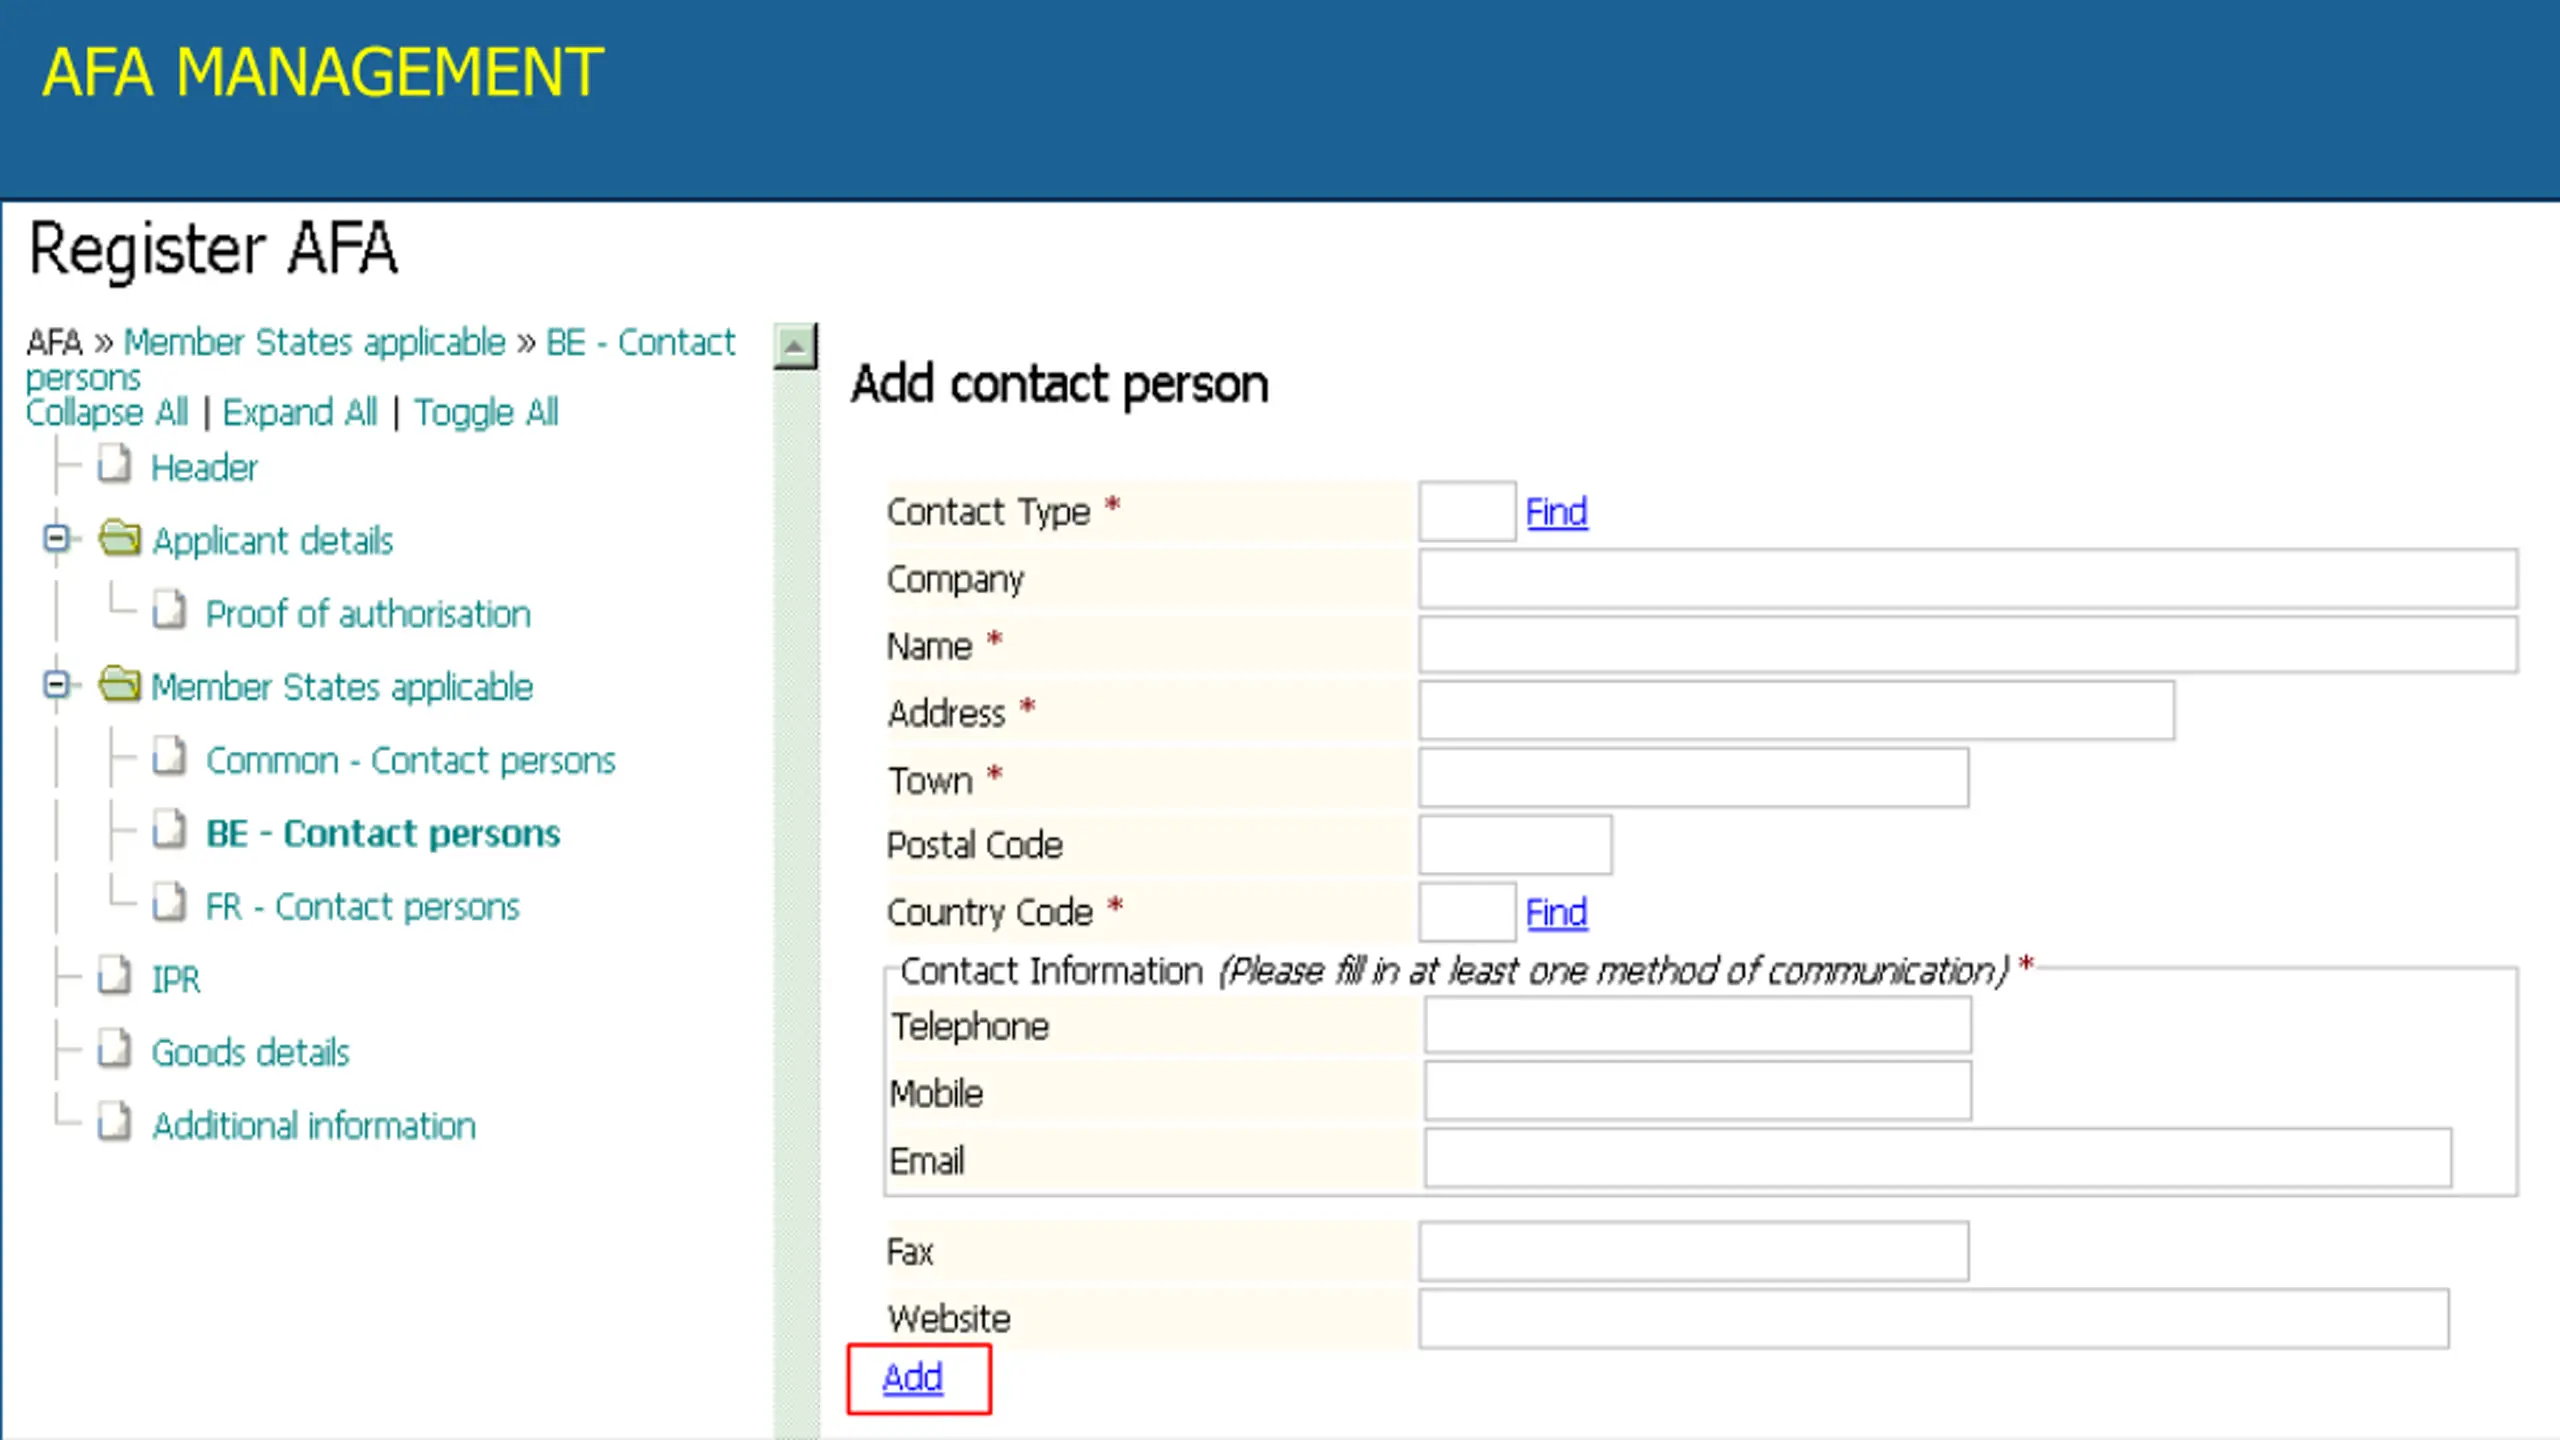Click the Add link below Website
This screenshot has height=1440, width=2560.
pyautogui.click(x=912, y=1378)
